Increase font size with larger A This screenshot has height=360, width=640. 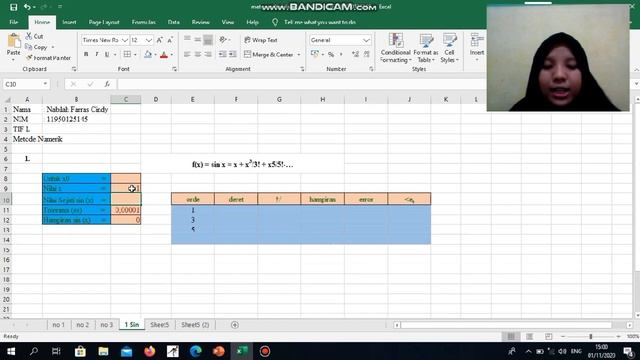[160, 40]
